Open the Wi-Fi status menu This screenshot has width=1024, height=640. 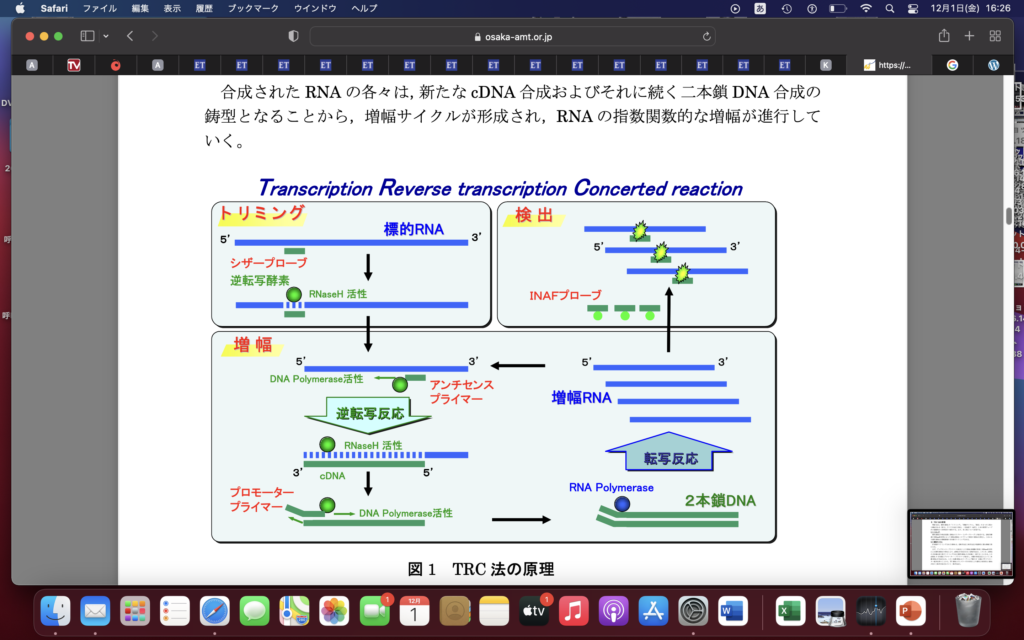tap(866, 8)
